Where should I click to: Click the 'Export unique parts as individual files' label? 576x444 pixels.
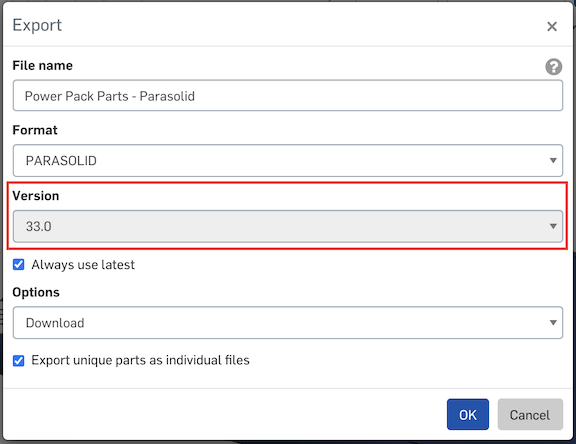click(x=140, y=360)
